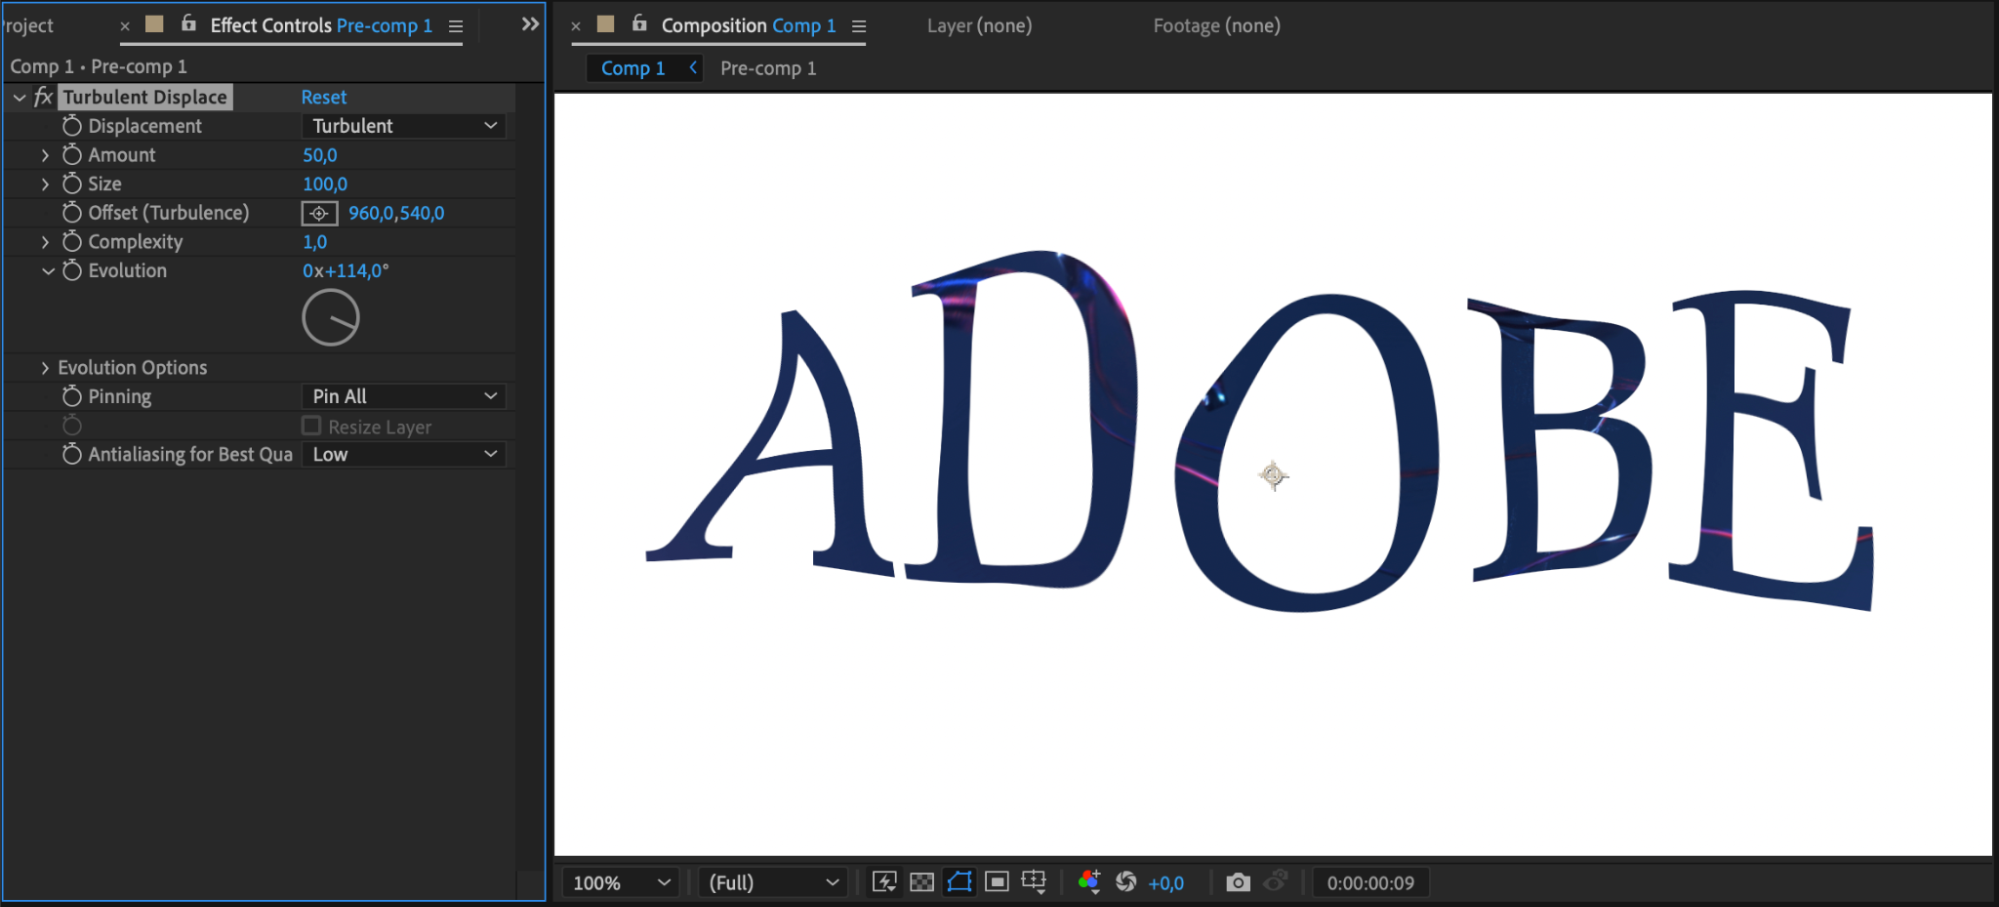Viewport: 1999px width, 907px height.
Task: Collapse the Turbulent Displace effect
Action: click(19, 97)
